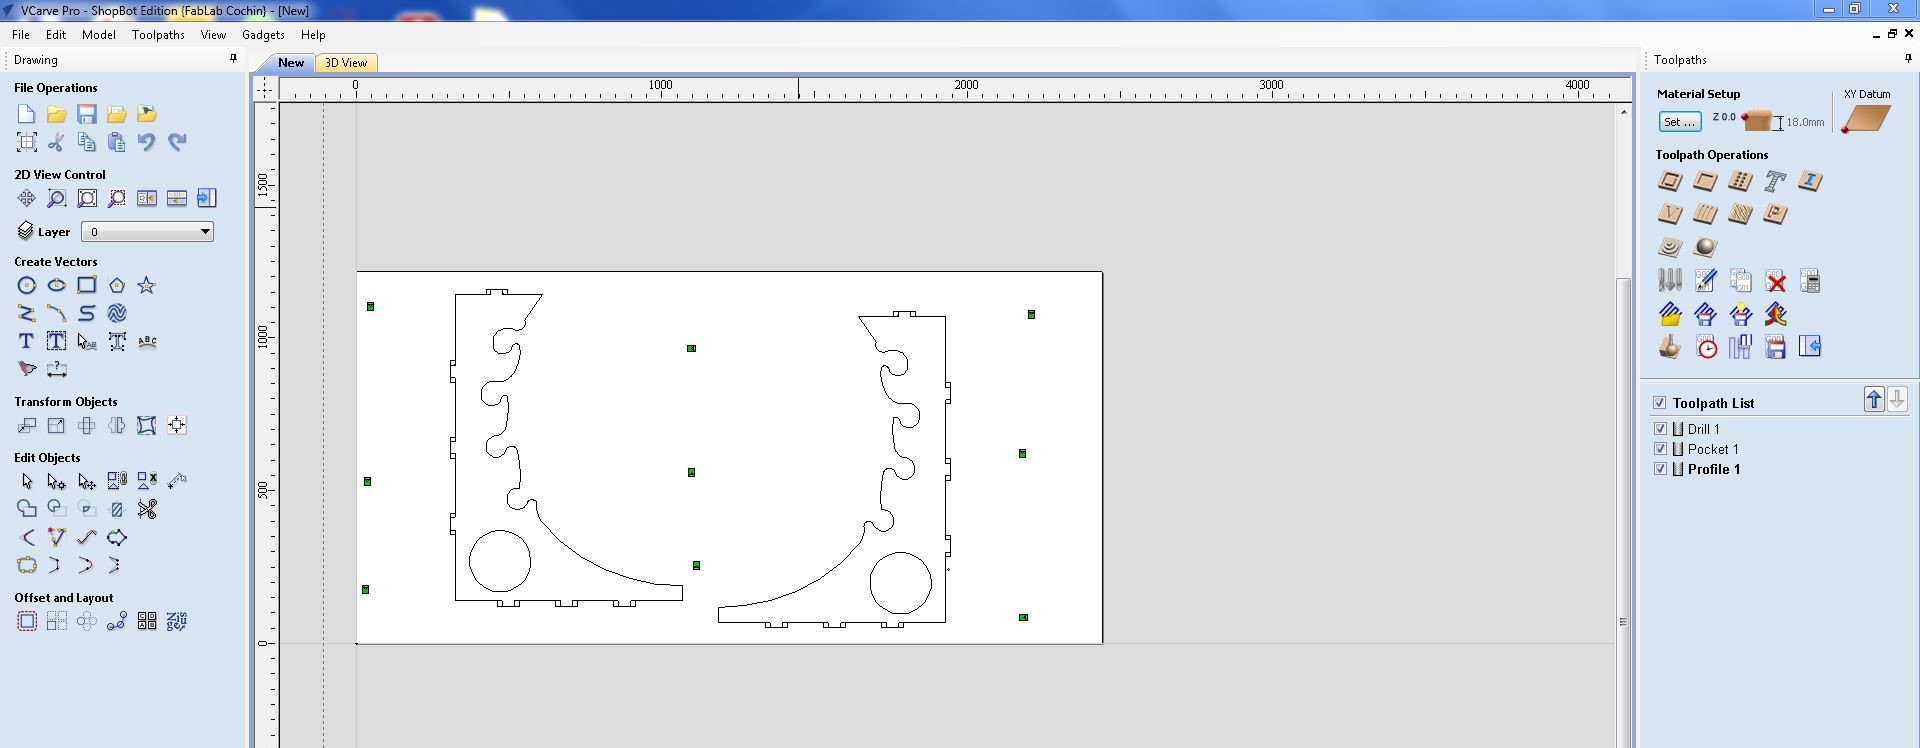Open the Layer dropdown list
This screenshot has height=748, width=1920.
(x=147, y=232)
